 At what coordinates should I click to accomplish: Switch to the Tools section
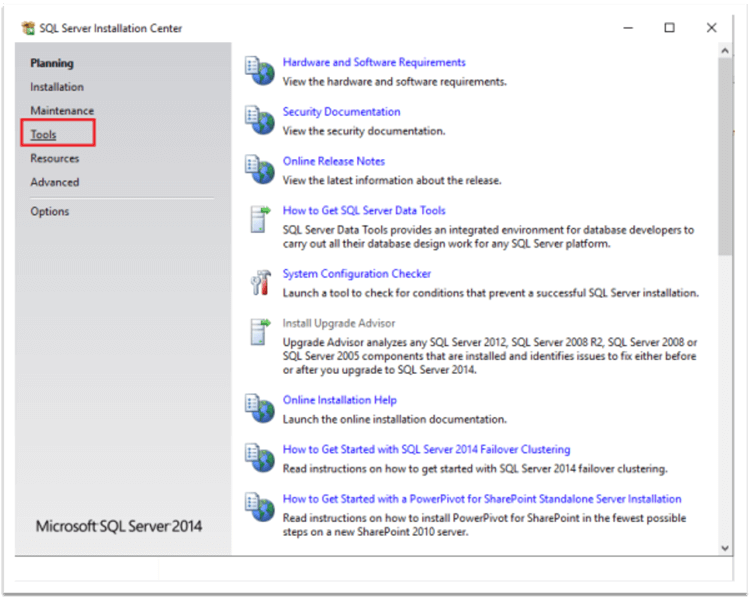(x=43, y=135)
